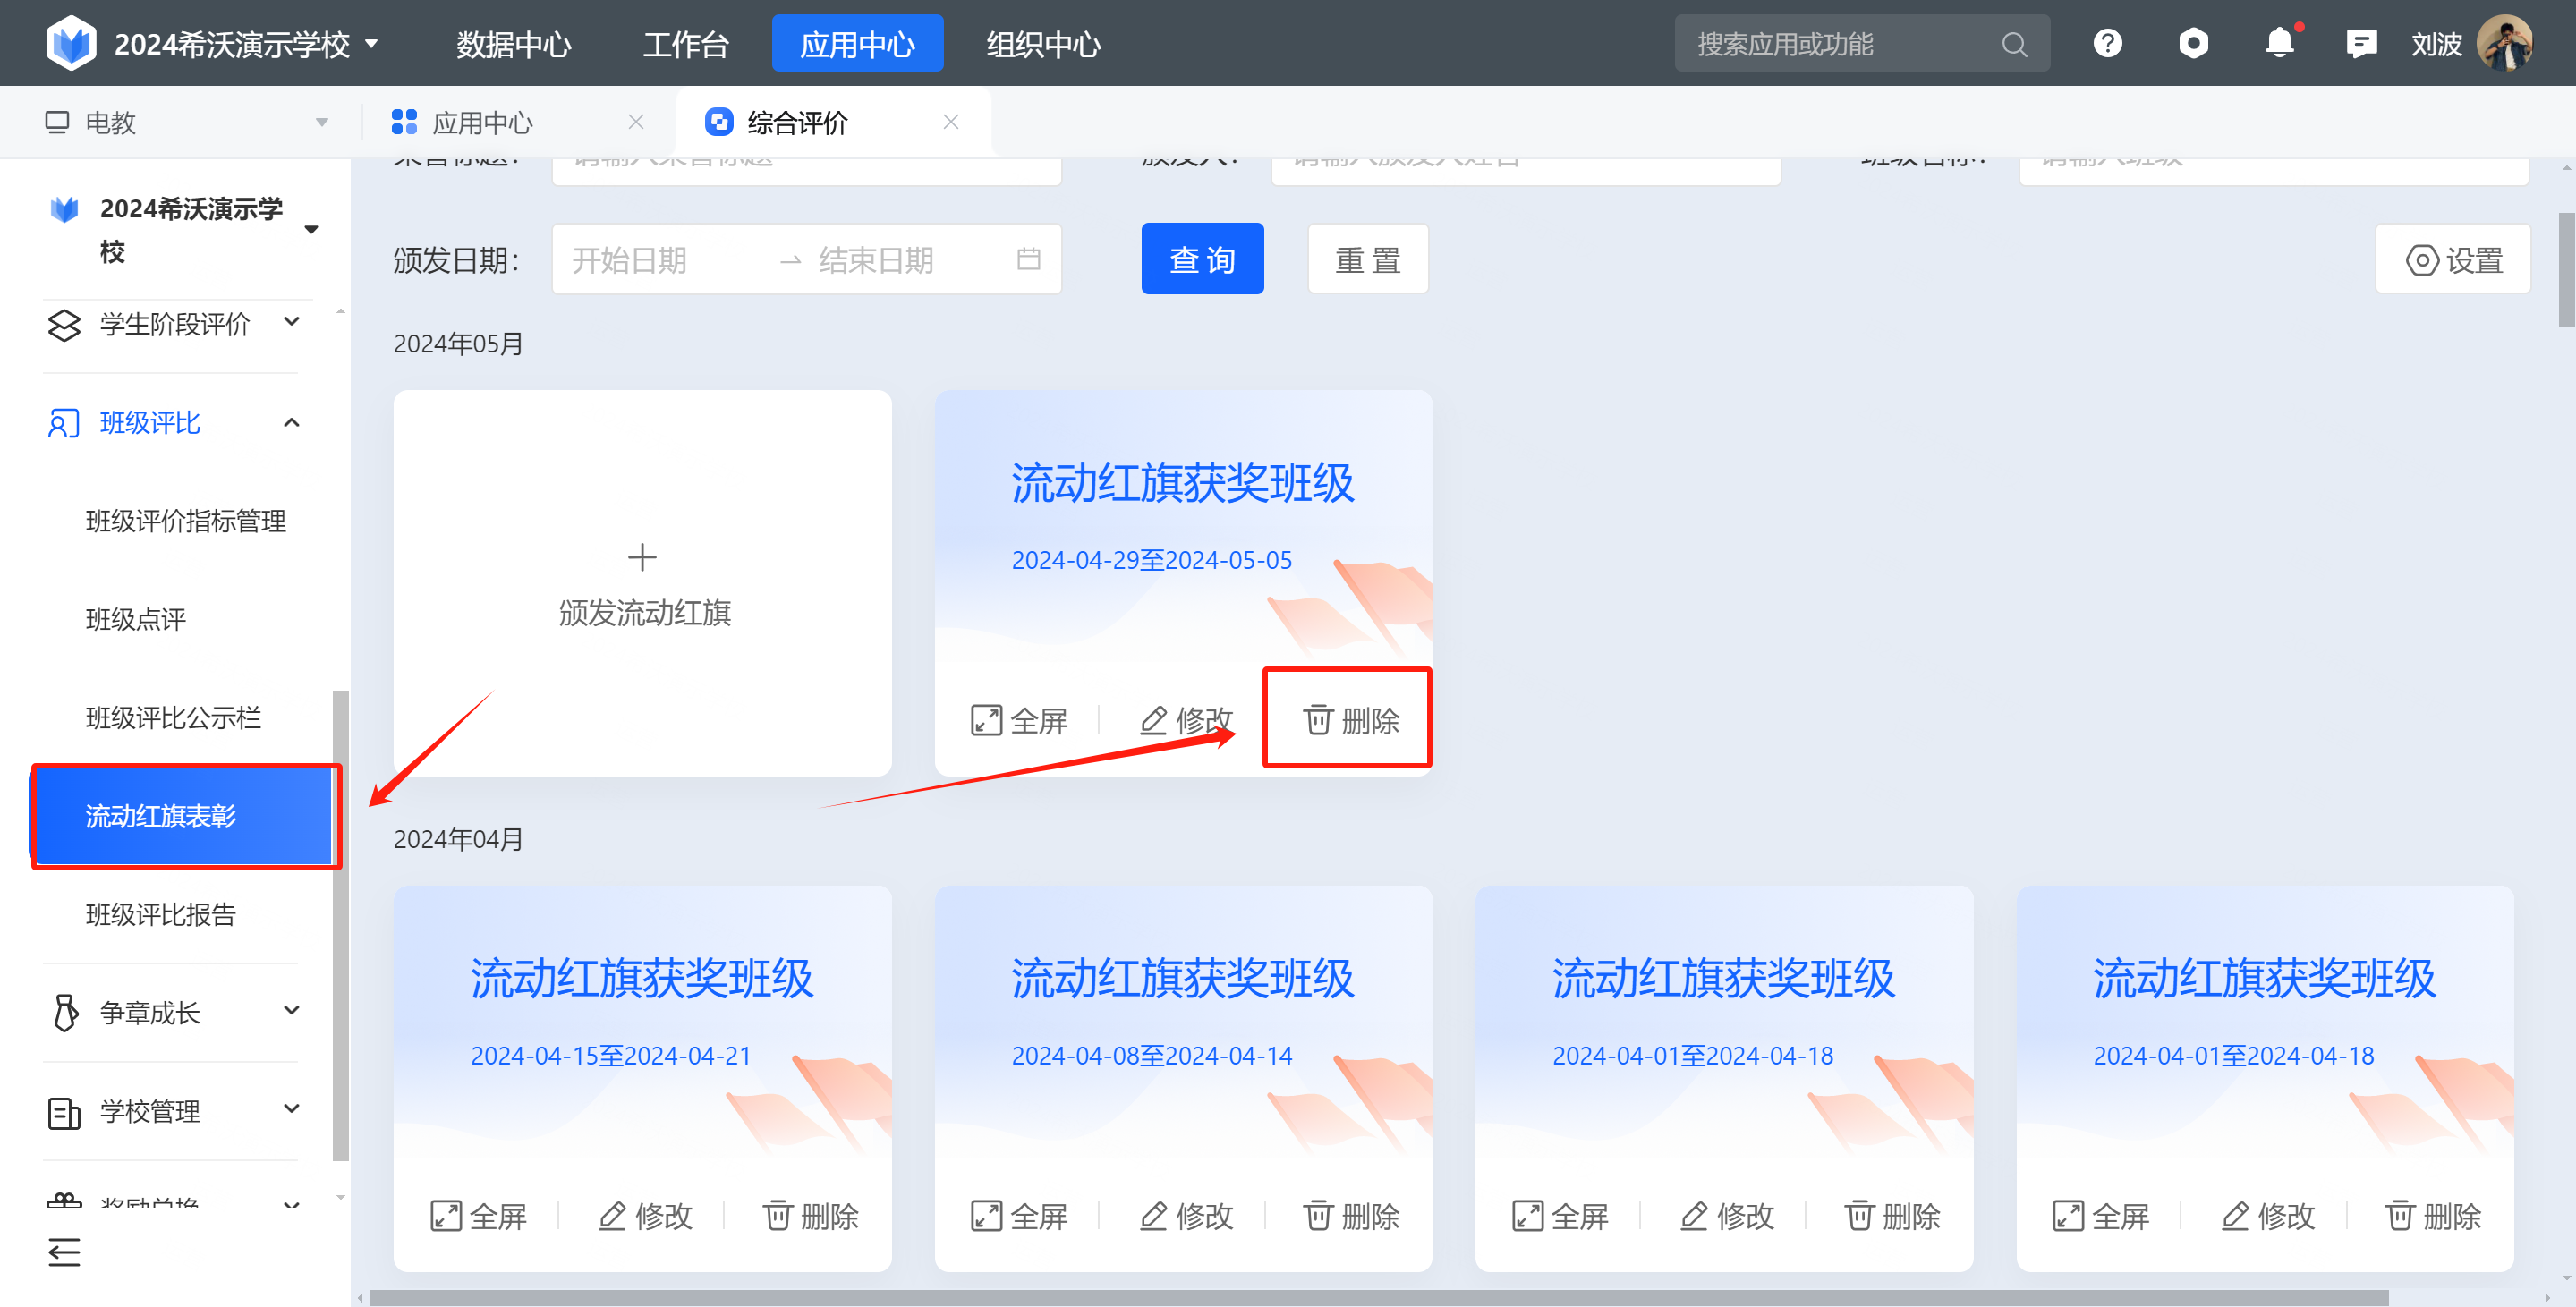Expand the 争章成长 menu chevron
This screenshot has height=1307, width=2576.
coord(292,1010)
